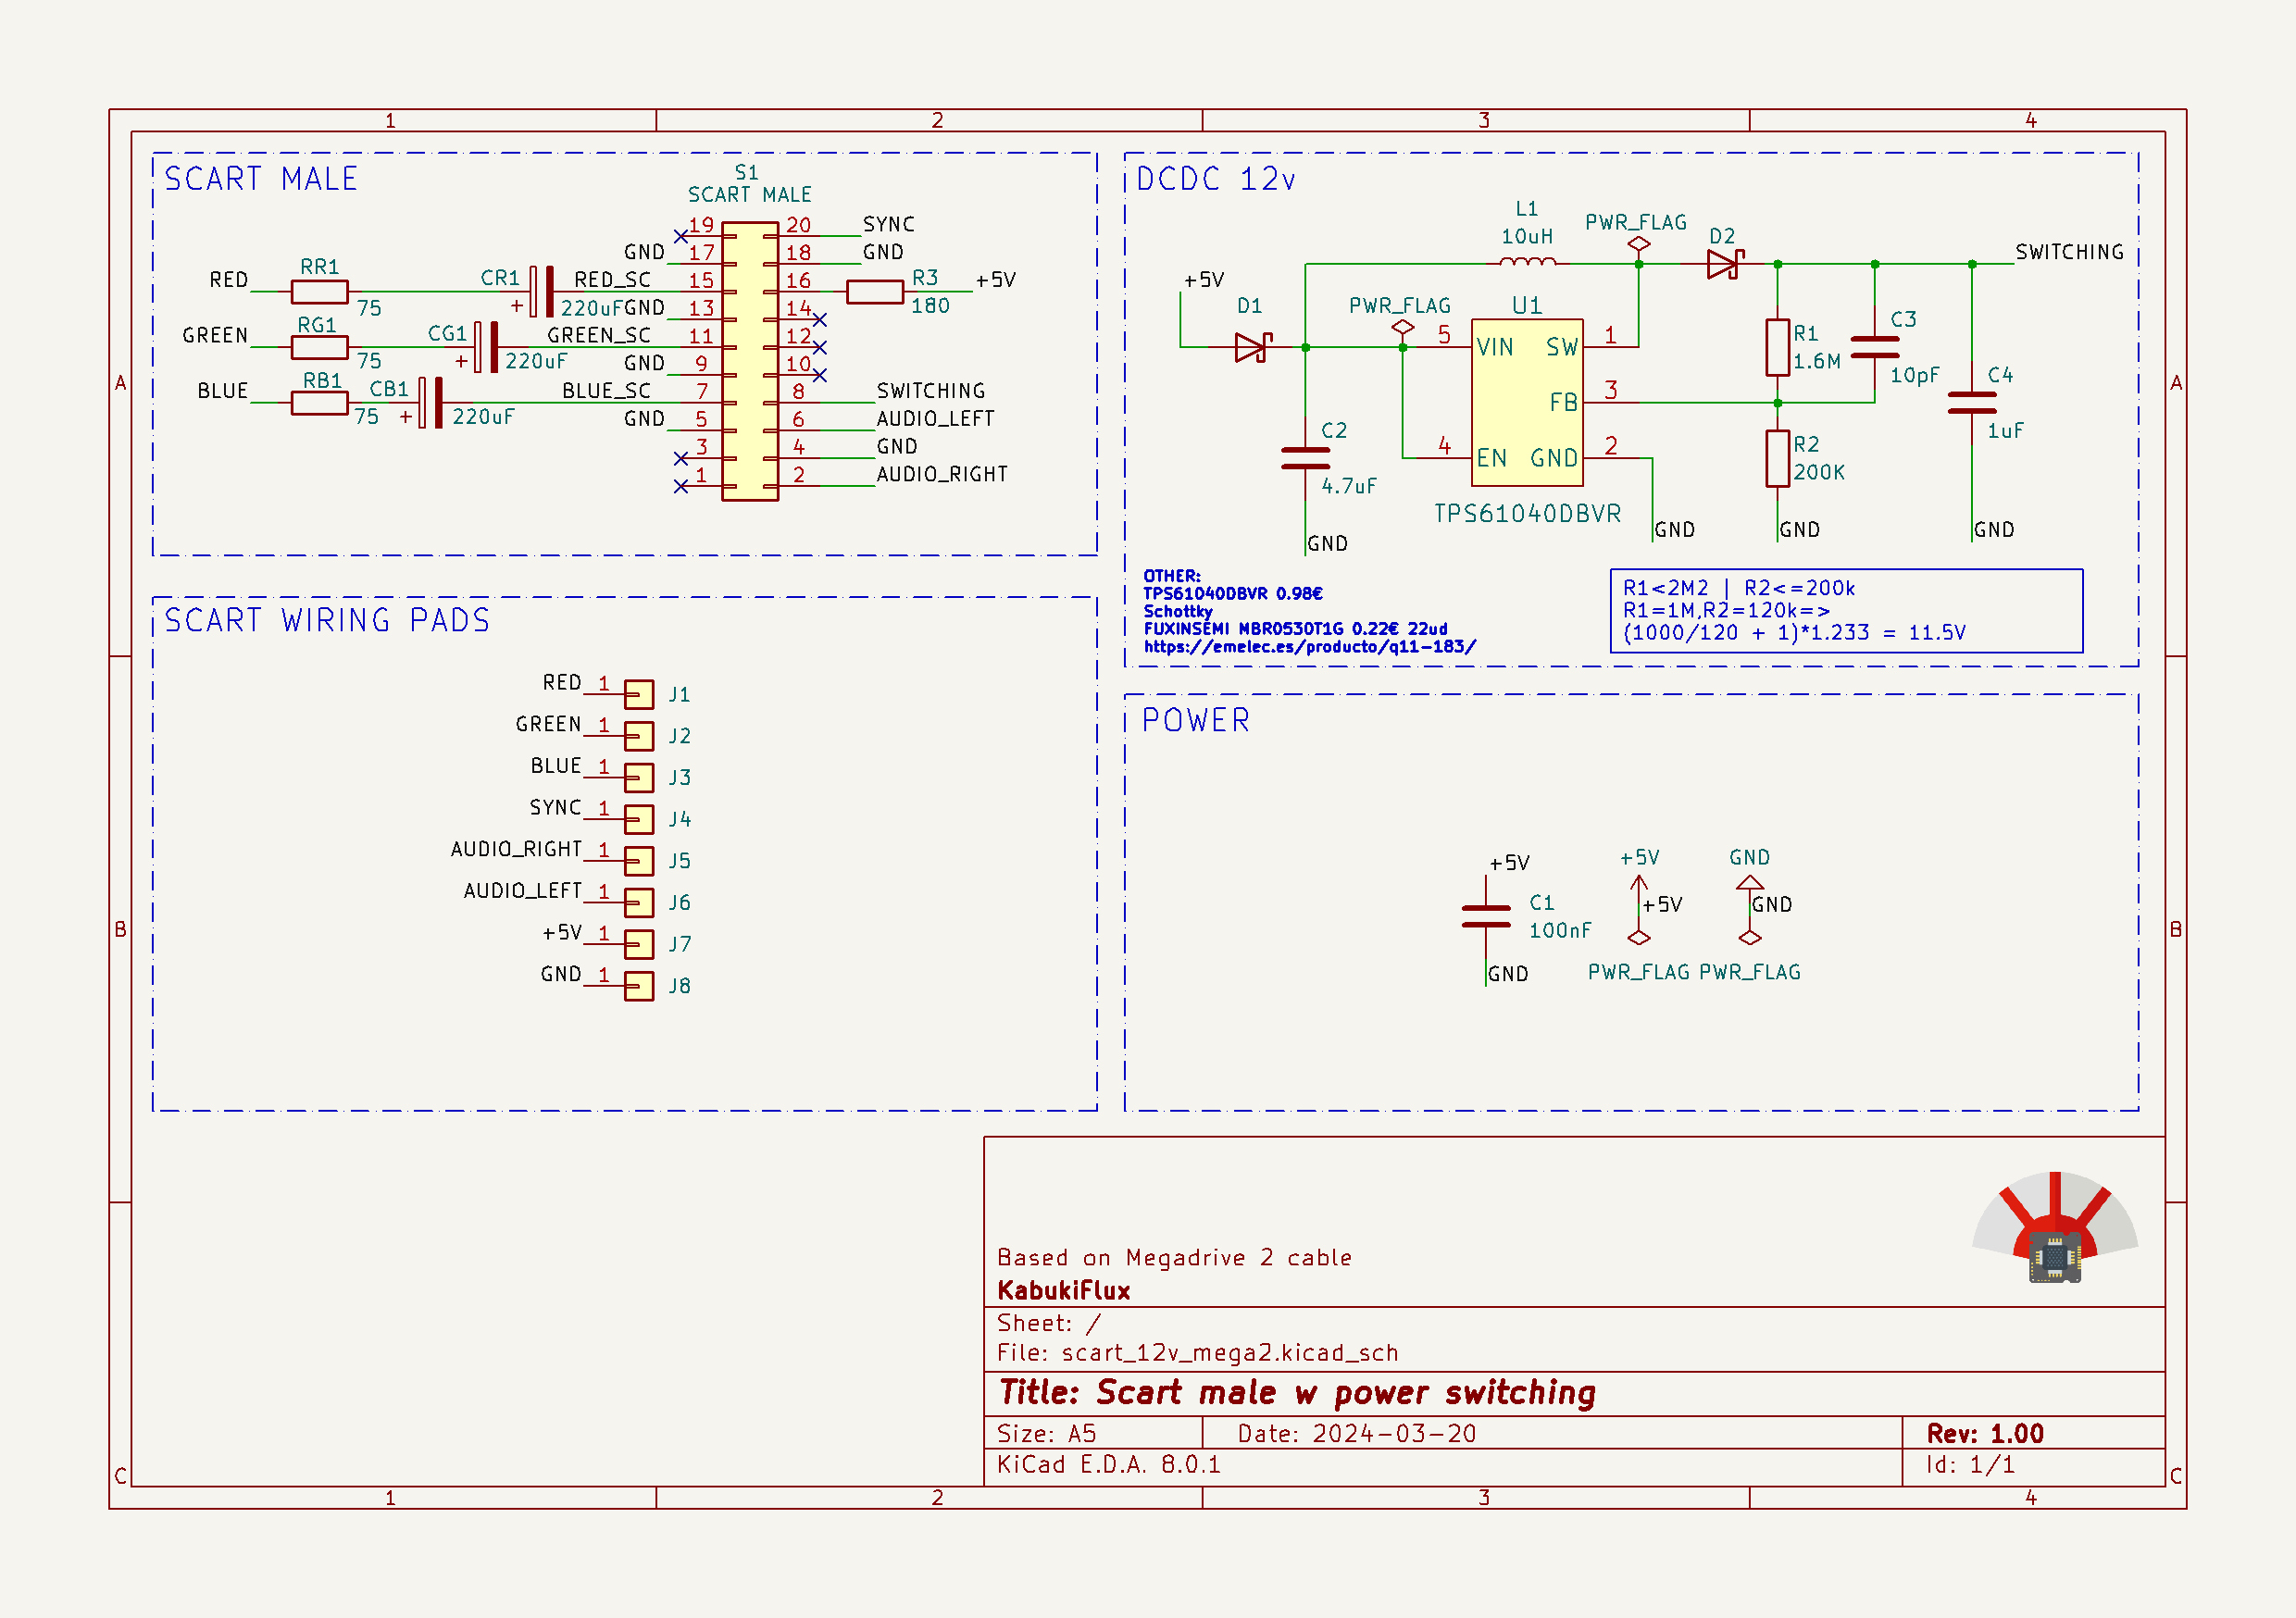
Task: Click the +5V label beside R3
Action: coord(996,280)
